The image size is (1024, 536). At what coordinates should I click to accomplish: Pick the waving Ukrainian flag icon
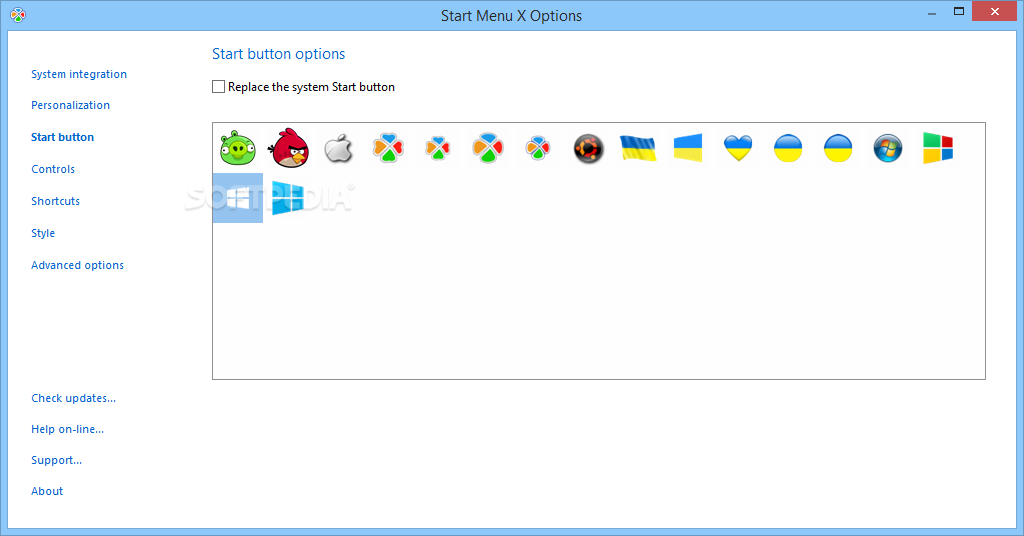point(638,148)
